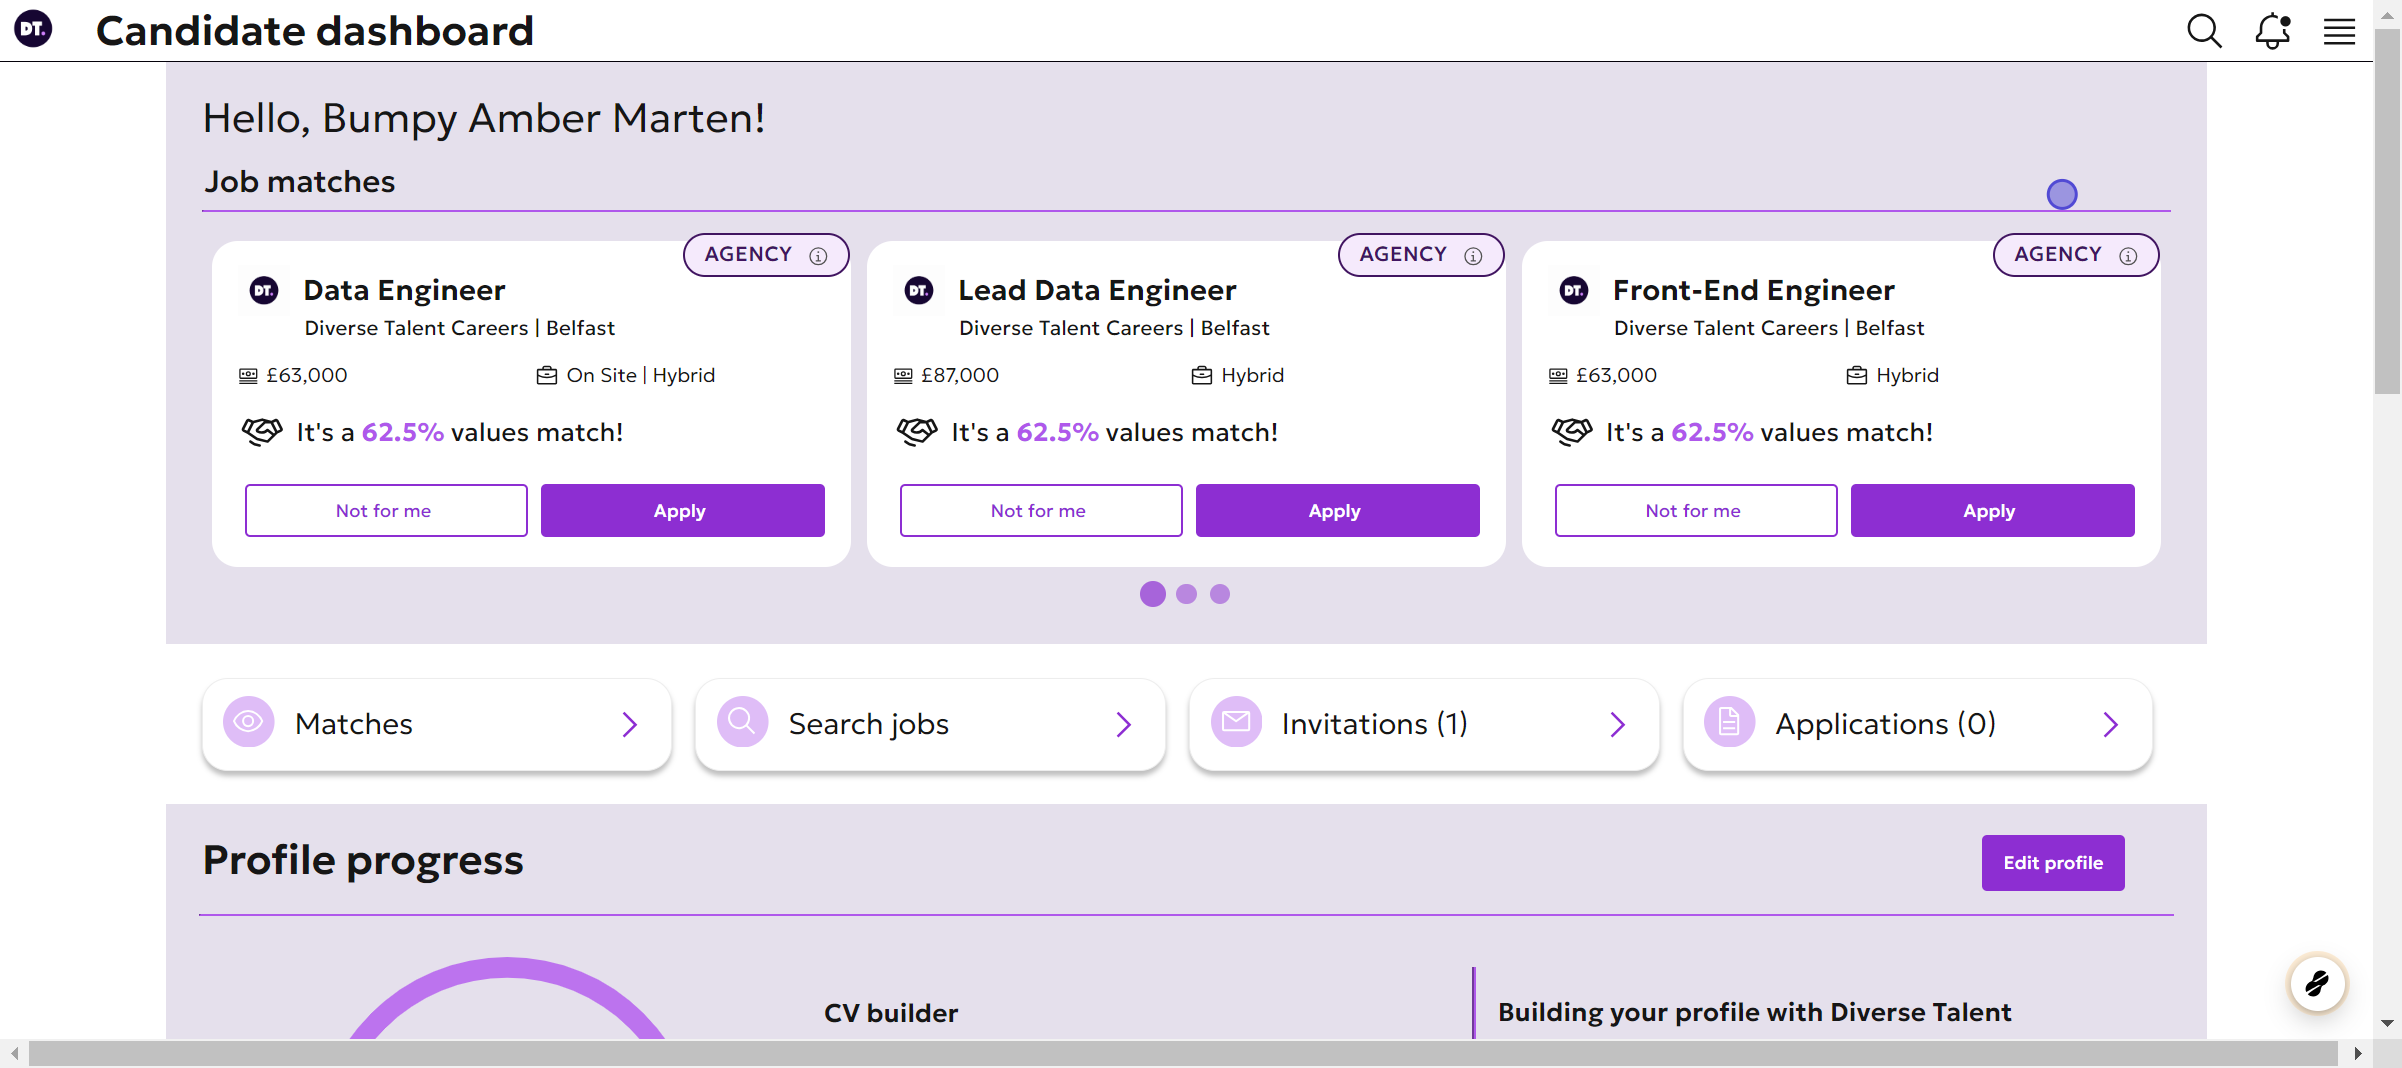Open the hamburger navigation menu

(2338, 31)
